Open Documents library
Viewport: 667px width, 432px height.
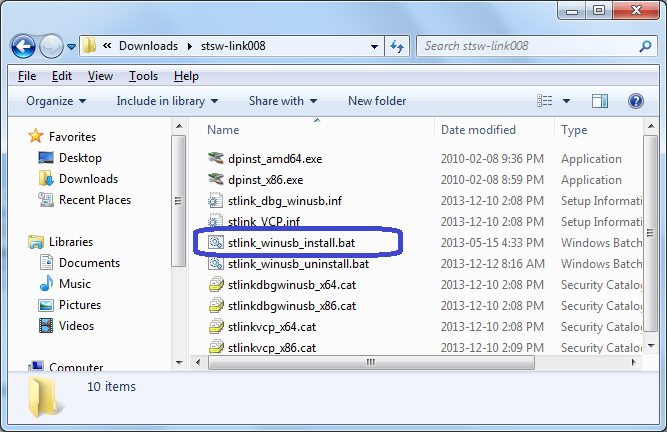tap(89, 263)
